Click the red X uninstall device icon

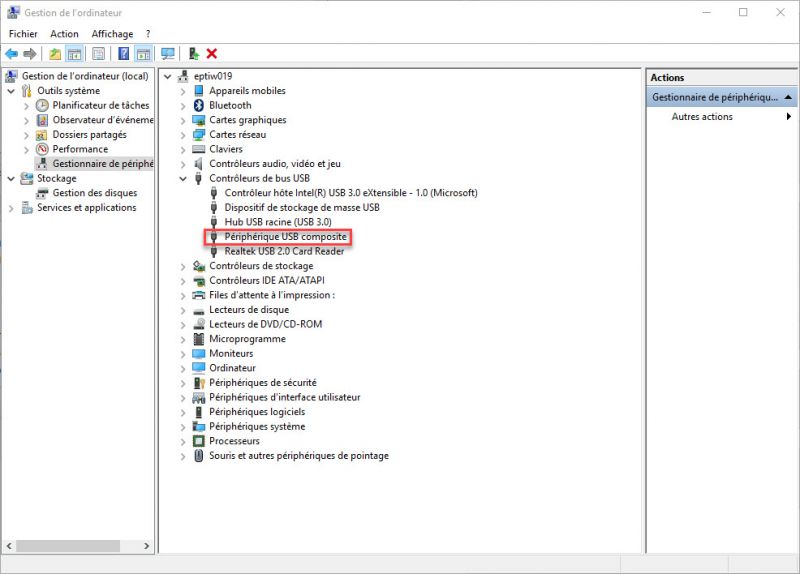[212, 54]
